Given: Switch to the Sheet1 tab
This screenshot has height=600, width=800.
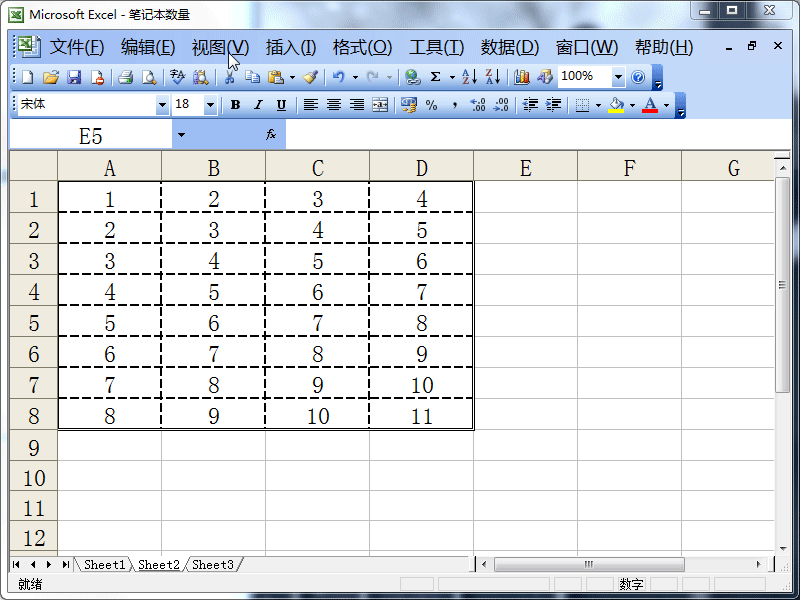Looking at the screenshot, I should click(105, 564).
